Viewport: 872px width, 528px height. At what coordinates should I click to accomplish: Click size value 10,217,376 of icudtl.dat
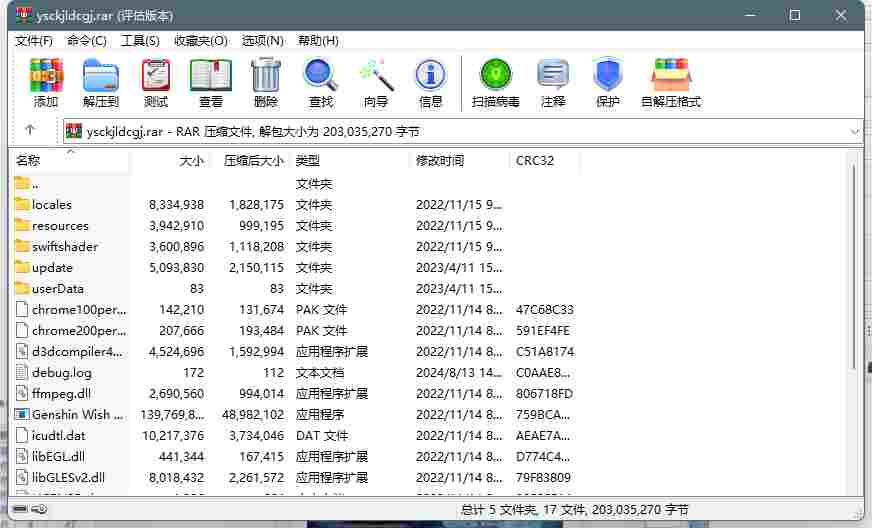[172, 435]
